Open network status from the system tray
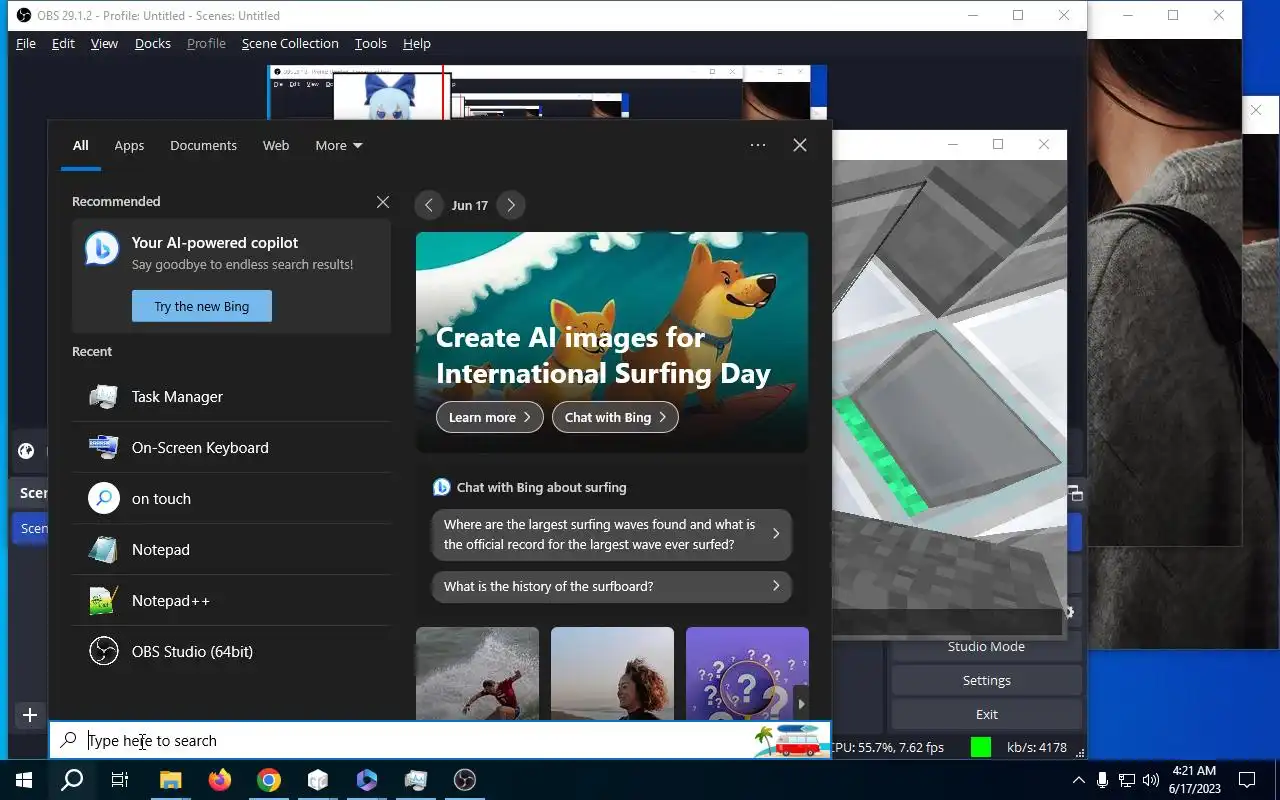1280x800 pixels. point(1127,780)
